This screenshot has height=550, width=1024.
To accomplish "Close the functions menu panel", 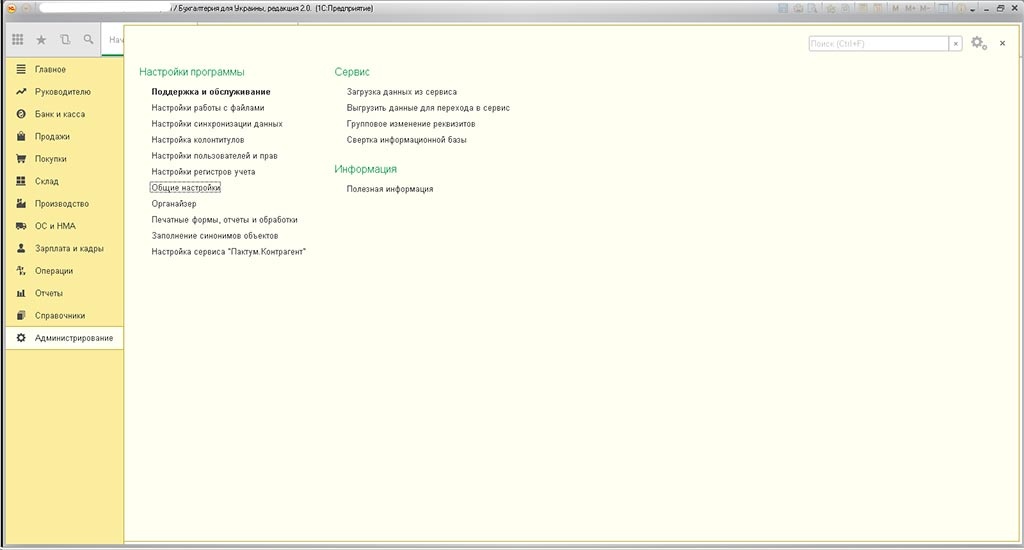I will 1002,43.
